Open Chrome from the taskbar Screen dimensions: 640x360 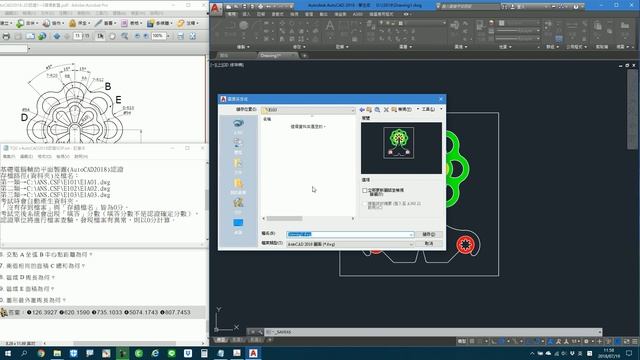(x=41, y=353)
